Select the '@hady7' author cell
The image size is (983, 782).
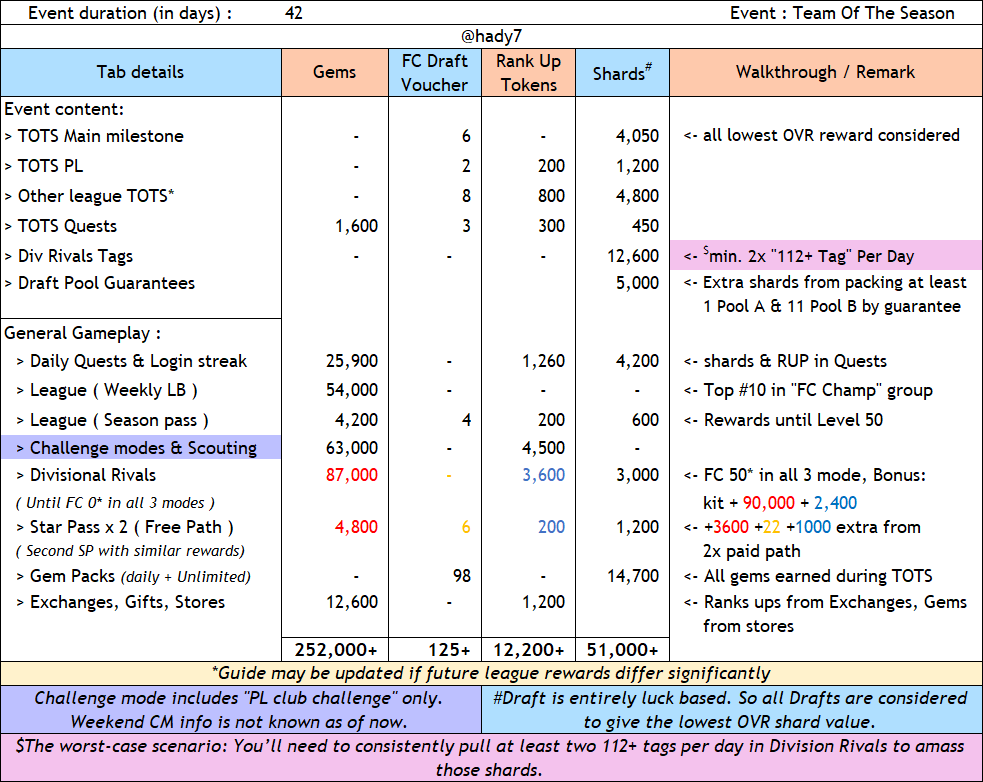tap(491, 36)
